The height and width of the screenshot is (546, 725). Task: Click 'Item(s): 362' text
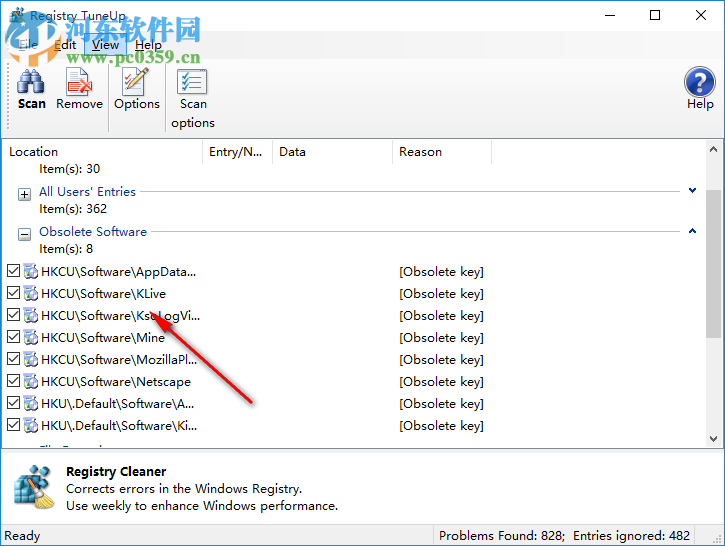pyautogui.click(x=73, y=209)
